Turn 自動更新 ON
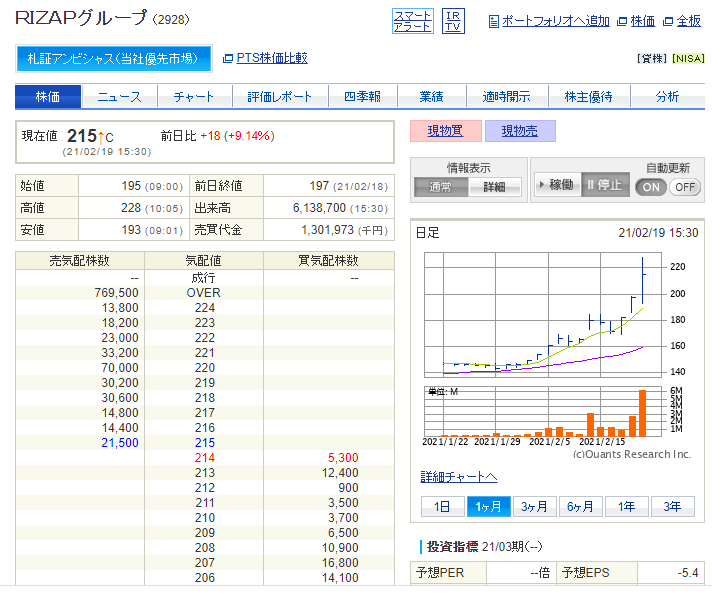 pos(651,187)
